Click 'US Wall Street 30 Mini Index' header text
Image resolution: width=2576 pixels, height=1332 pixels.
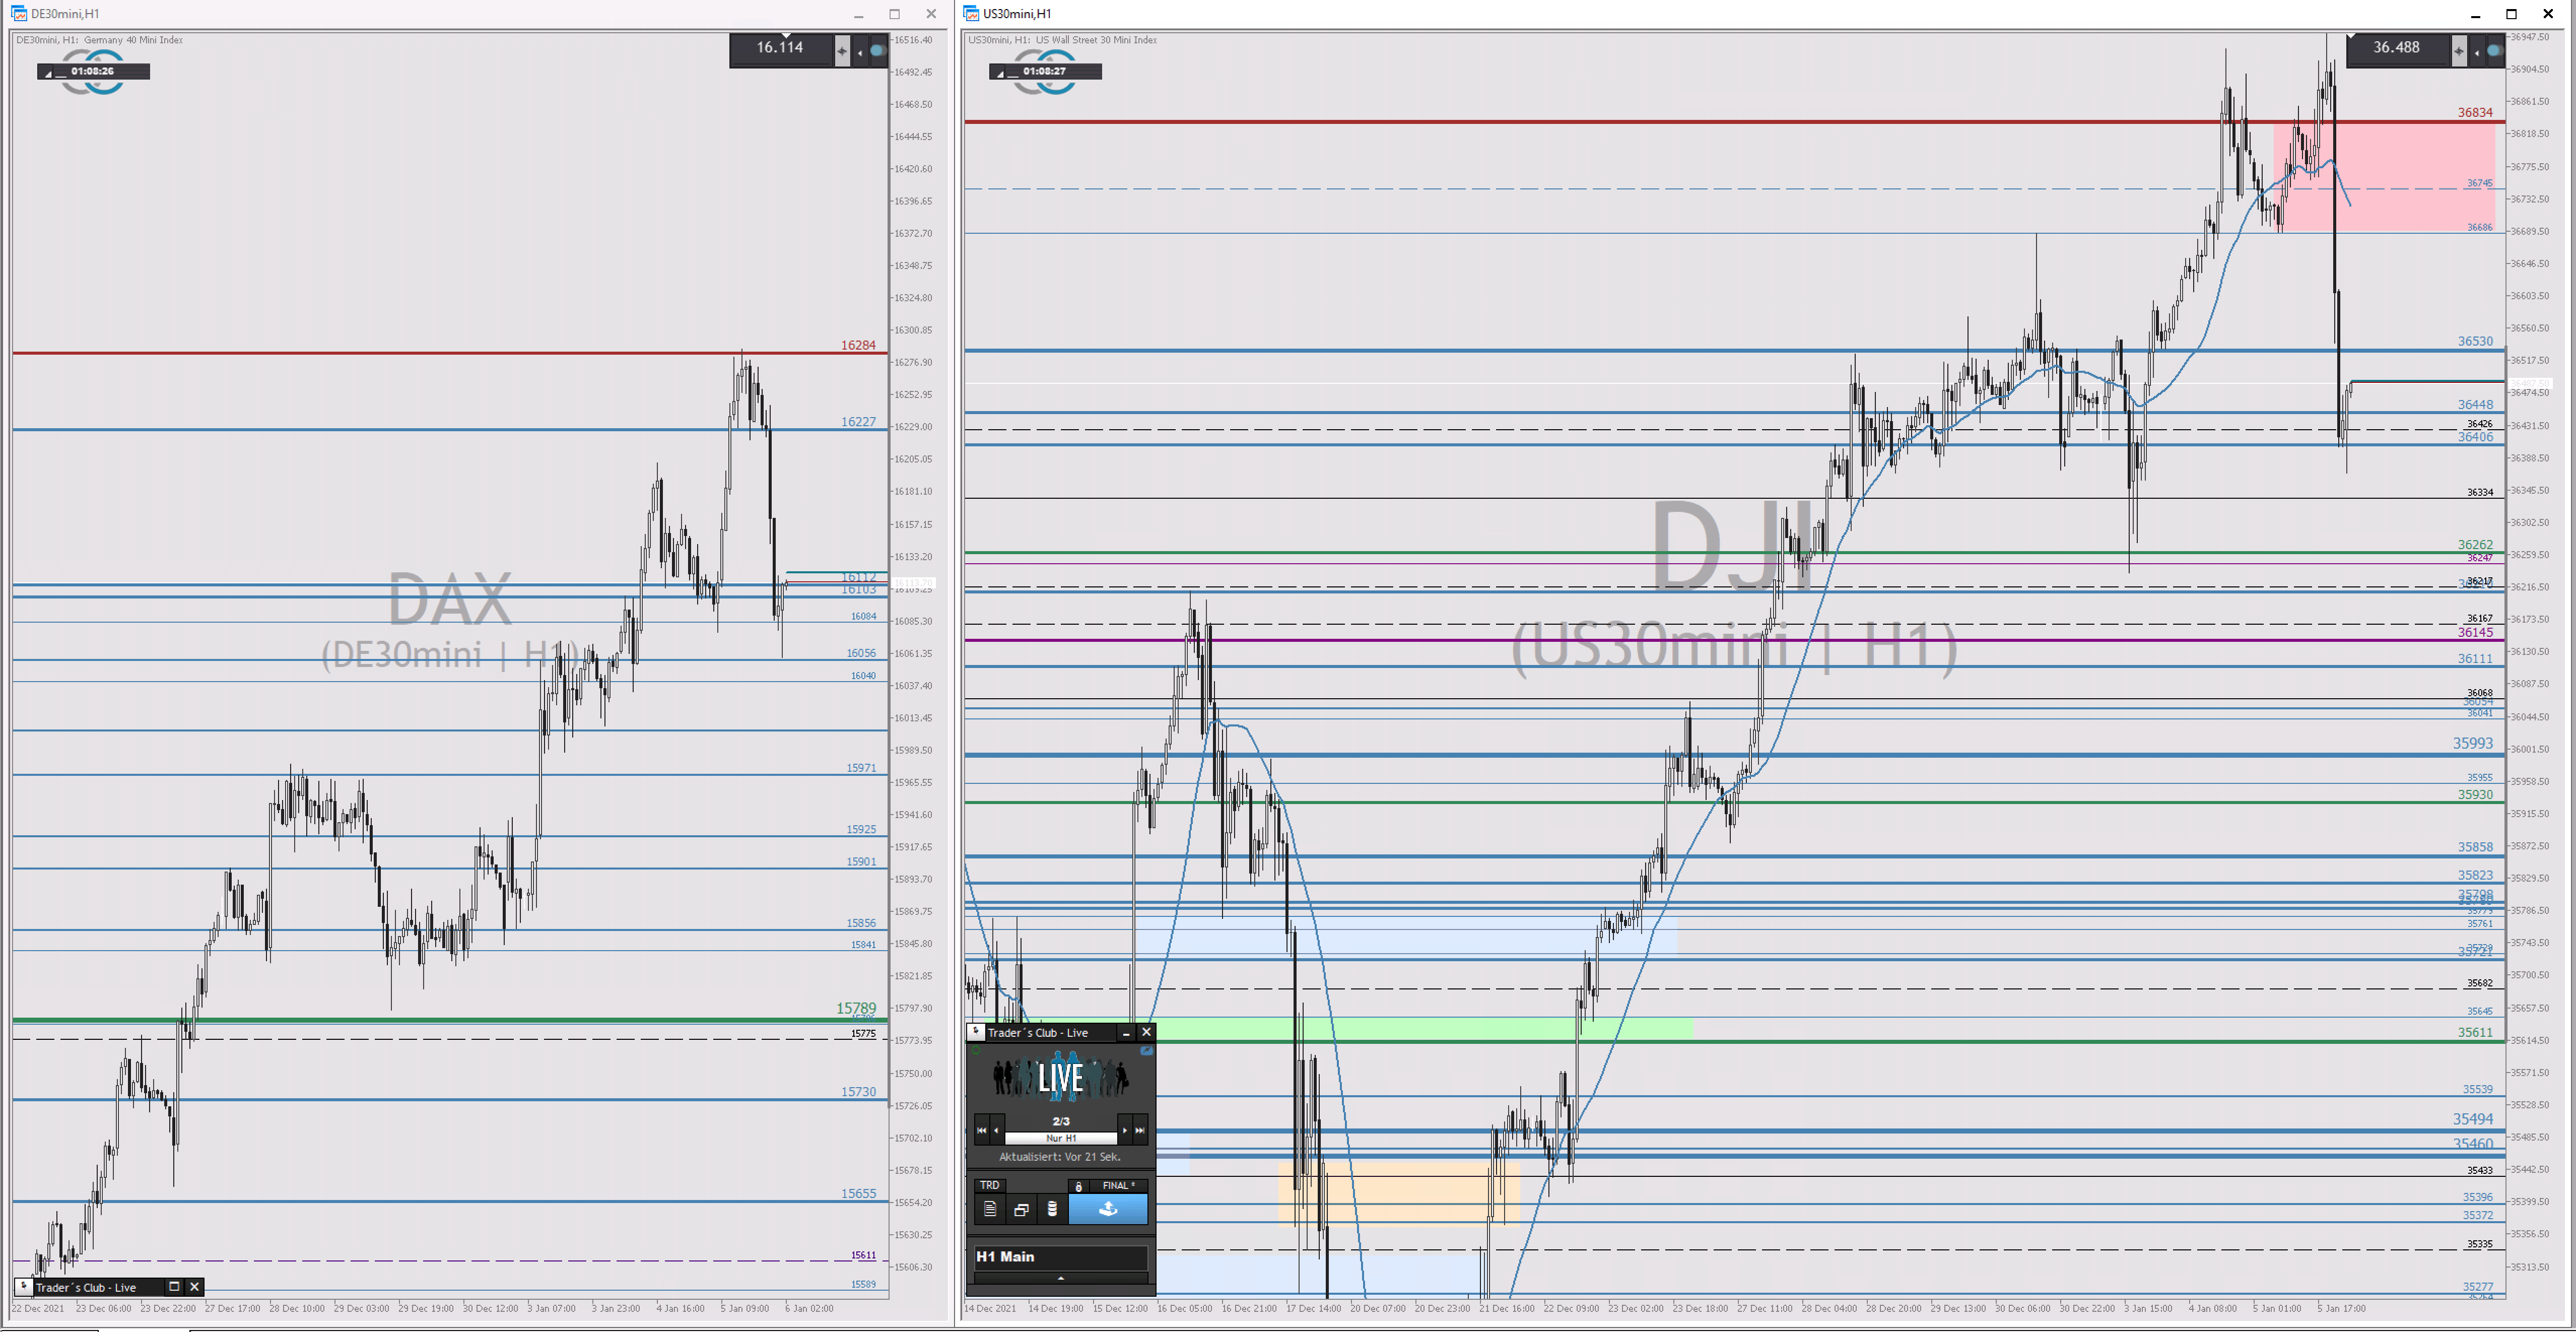coord(1096,40)
